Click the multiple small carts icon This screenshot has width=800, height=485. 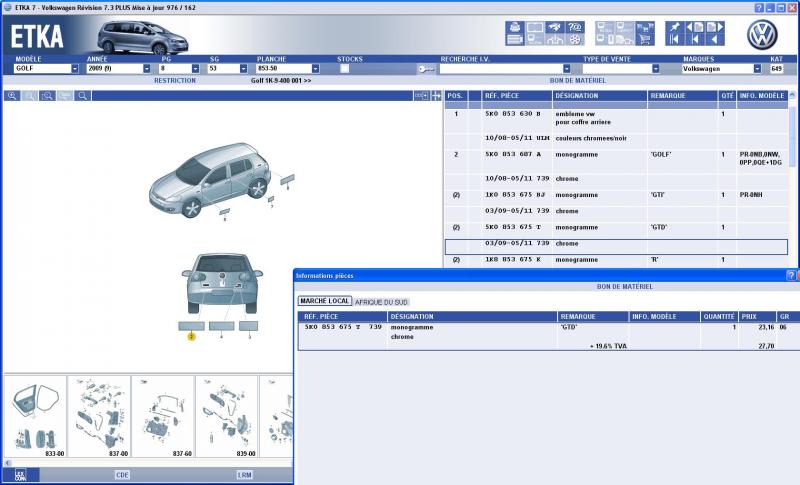(645, 27)
